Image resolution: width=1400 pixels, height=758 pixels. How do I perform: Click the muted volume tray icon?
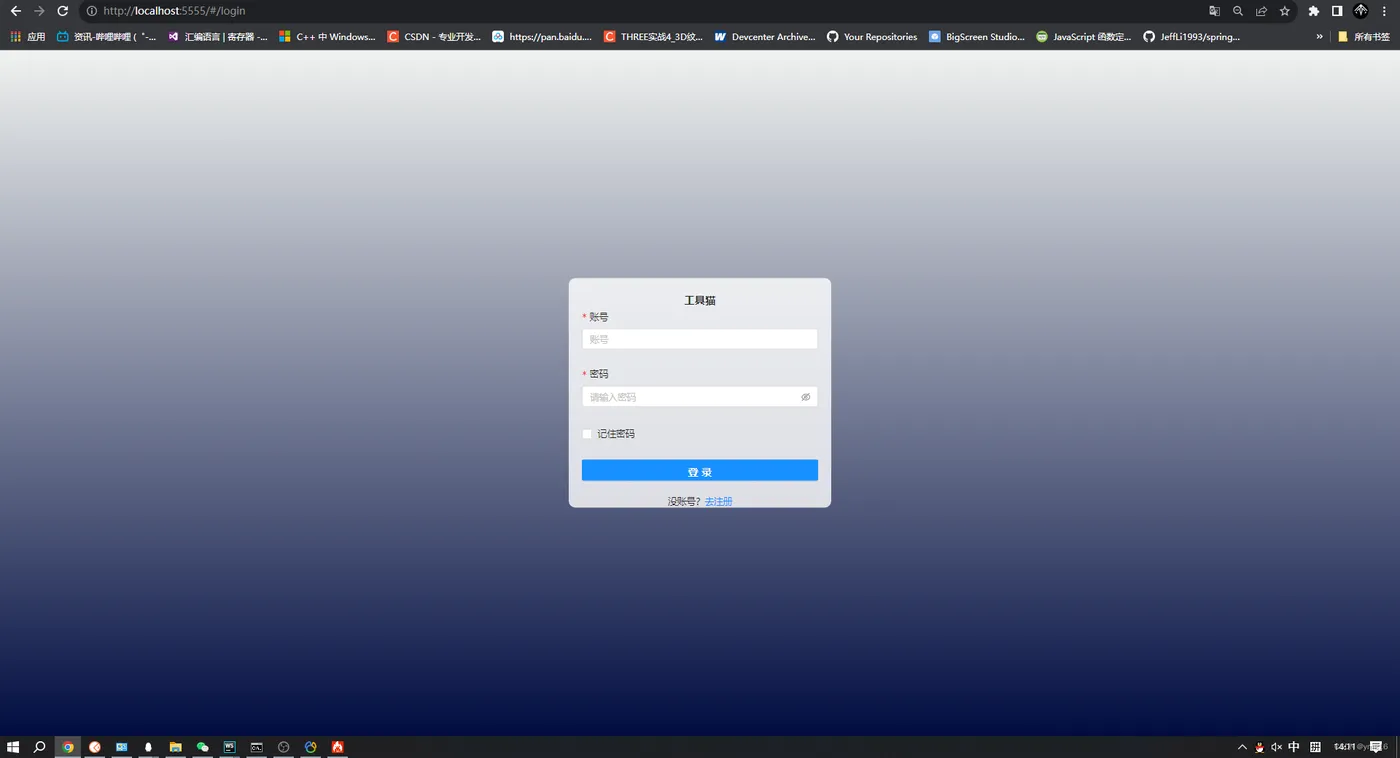[x=1276, y=747]
